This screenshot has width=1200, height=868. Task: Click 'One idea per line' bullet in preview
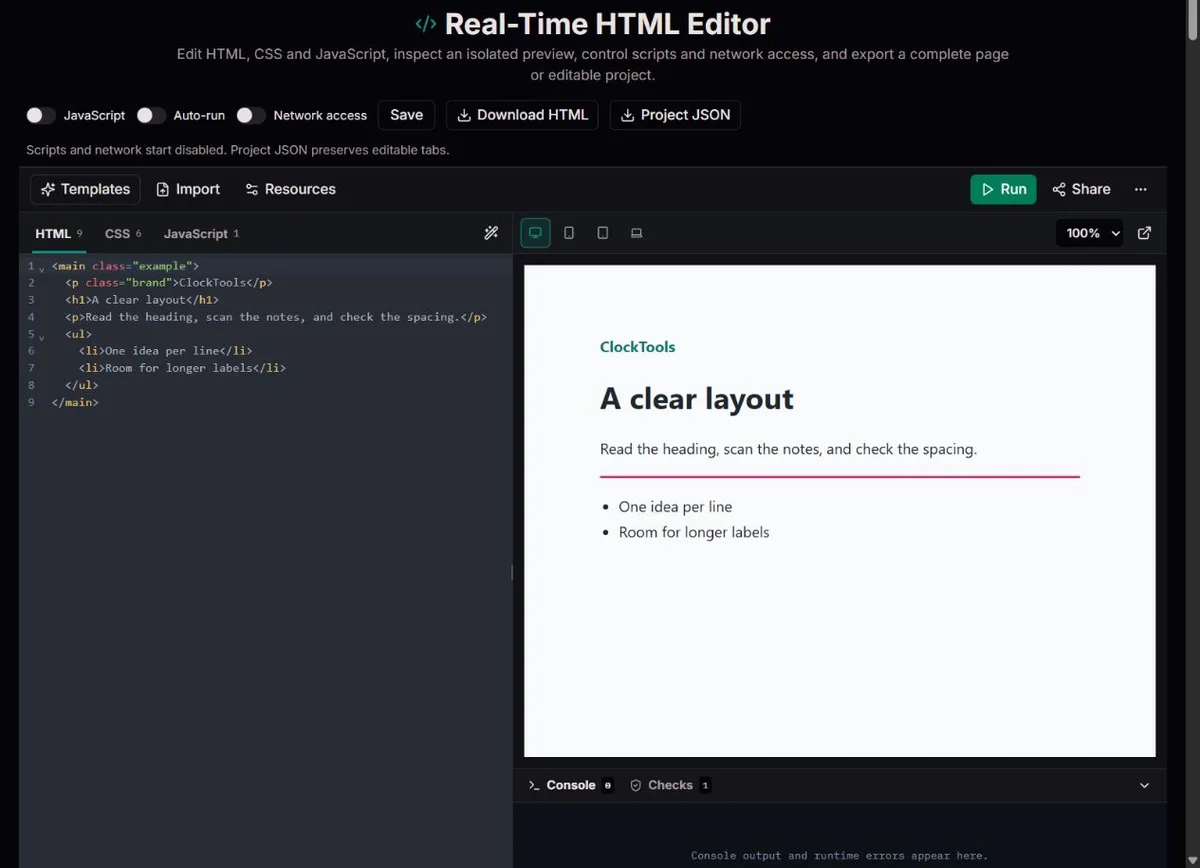click(x=675, y=507)
